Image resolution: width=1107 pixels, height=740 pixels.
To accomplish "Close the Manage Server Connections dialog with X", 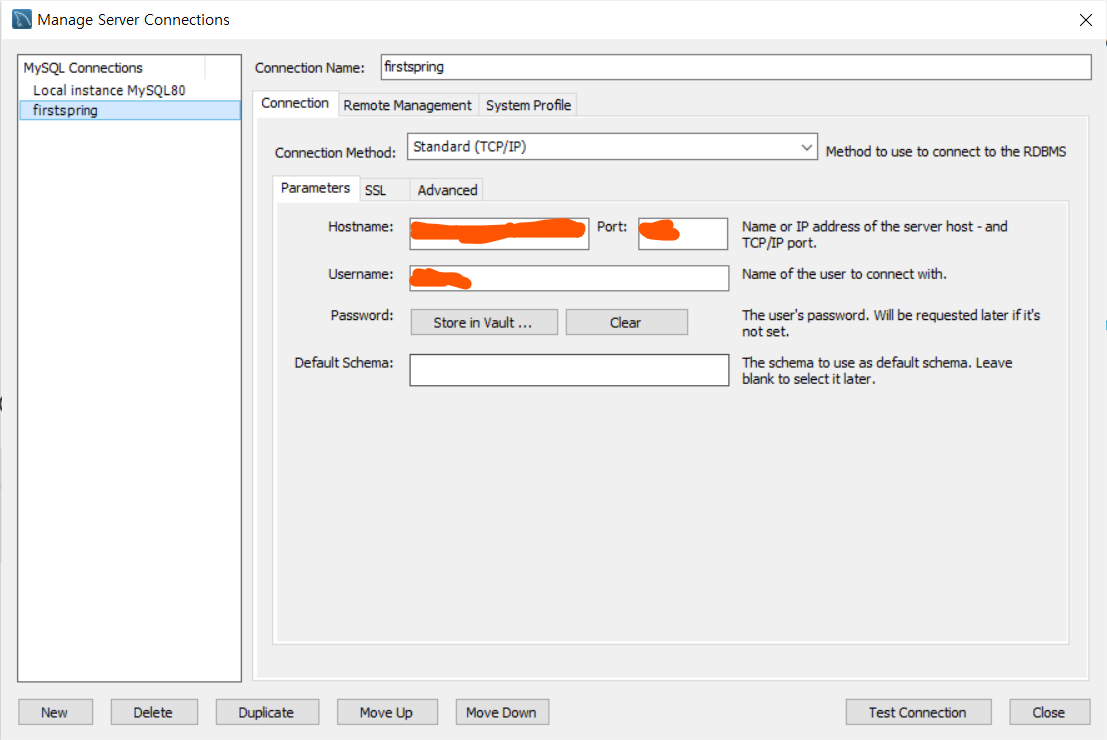I will [x=1086, y=20].
